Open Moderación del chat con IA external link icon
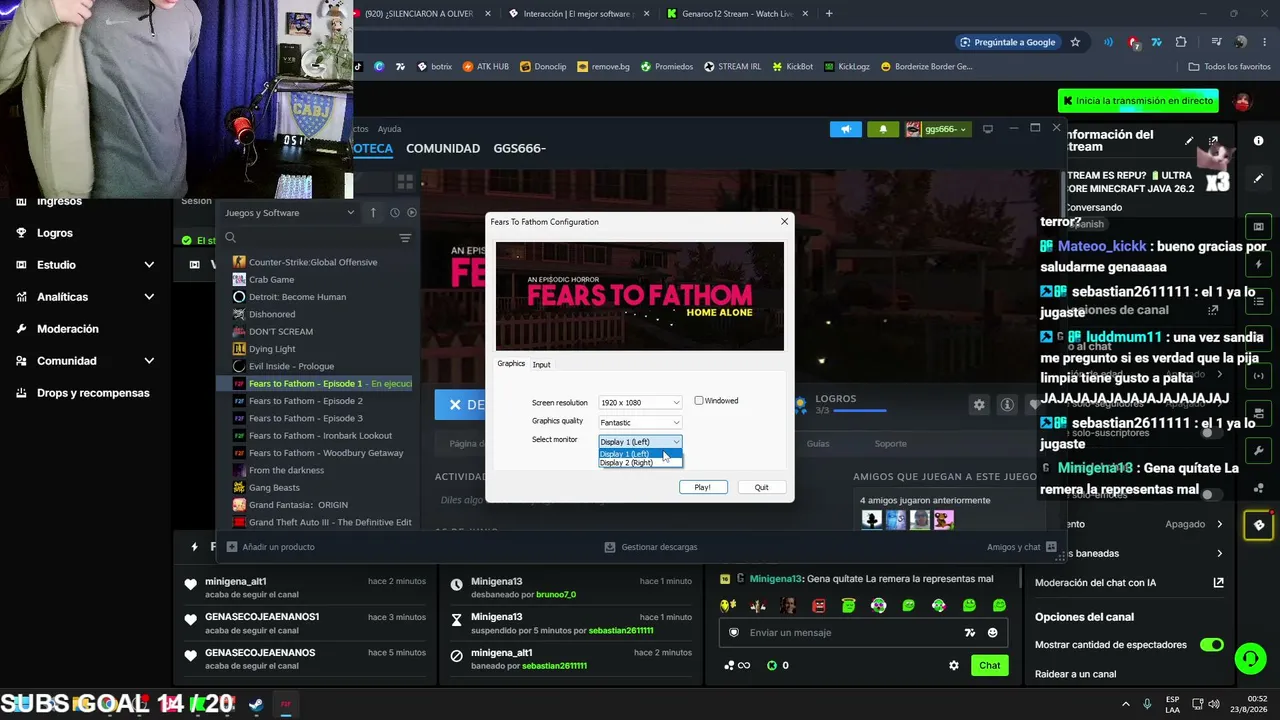The image size is (1280, 720). pyautogui.click(x=1218, y=583)
